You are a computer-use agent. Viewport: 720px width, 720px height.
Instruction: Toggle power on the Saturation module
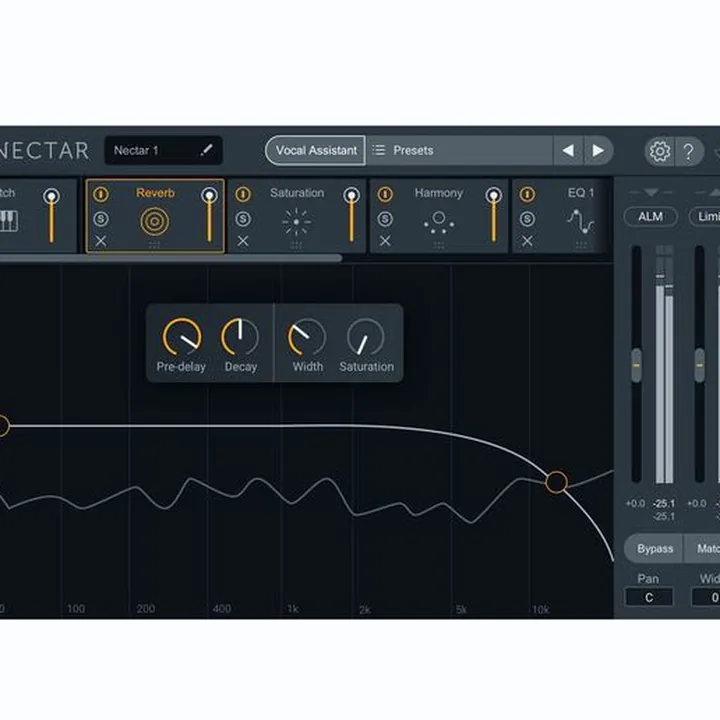click(x=243, y=194)
